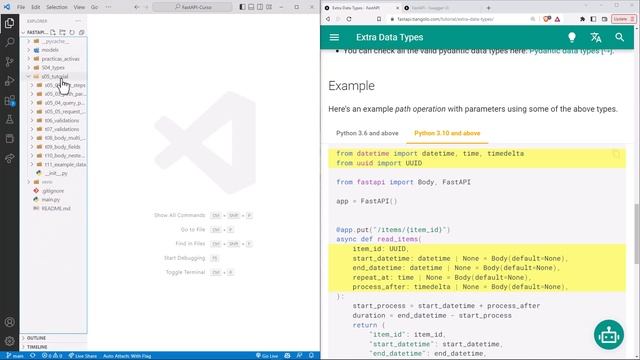The height and width of the screenshot is (360, 640).
Task: Open the File menu in VS Code
Action: coord(21,7)
